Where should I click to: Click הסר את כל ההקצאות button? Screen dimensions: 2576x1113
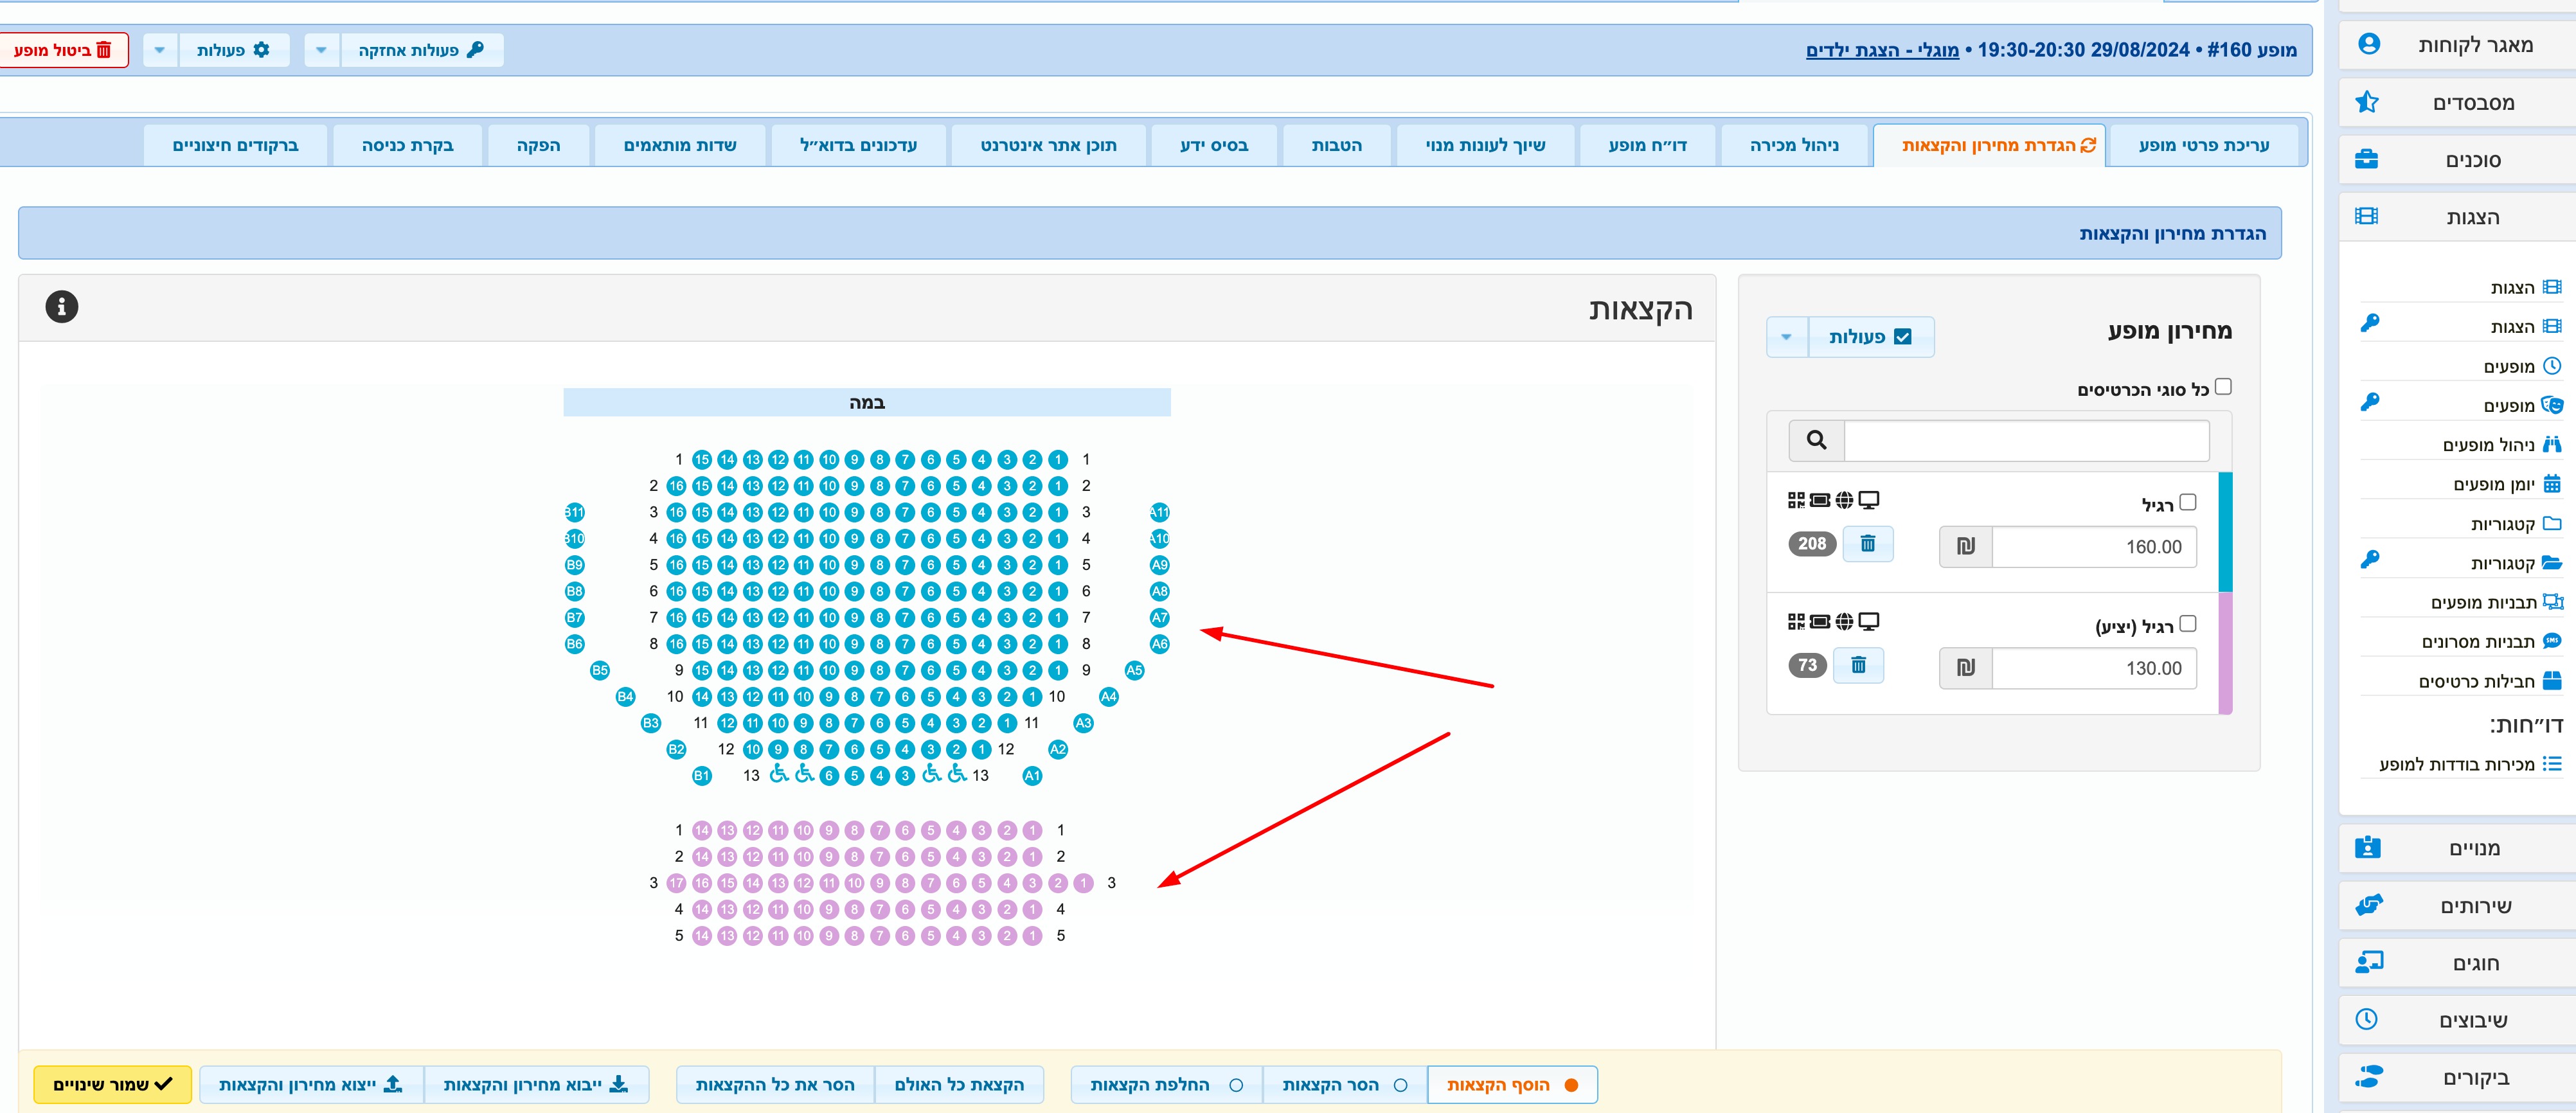tap(775, 1085)
